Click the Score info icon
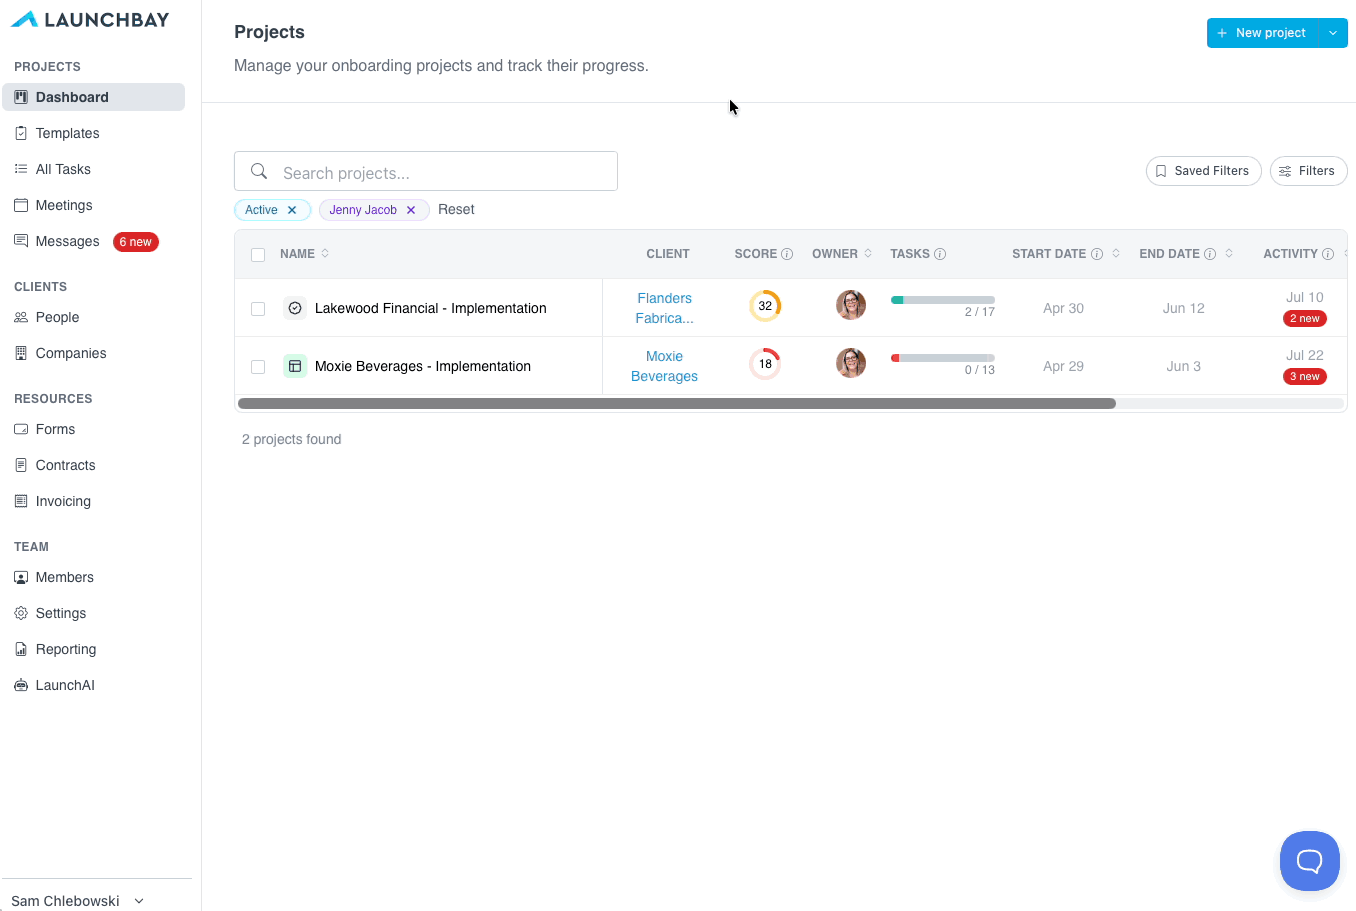 click(x=787, y=254)
